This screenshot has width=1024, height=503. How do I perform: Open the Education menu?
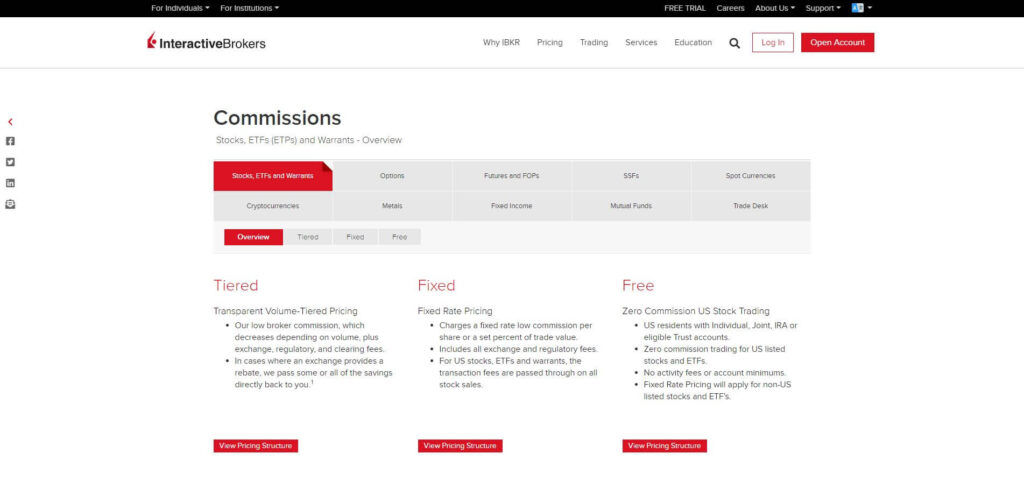[x=693, y=42]
